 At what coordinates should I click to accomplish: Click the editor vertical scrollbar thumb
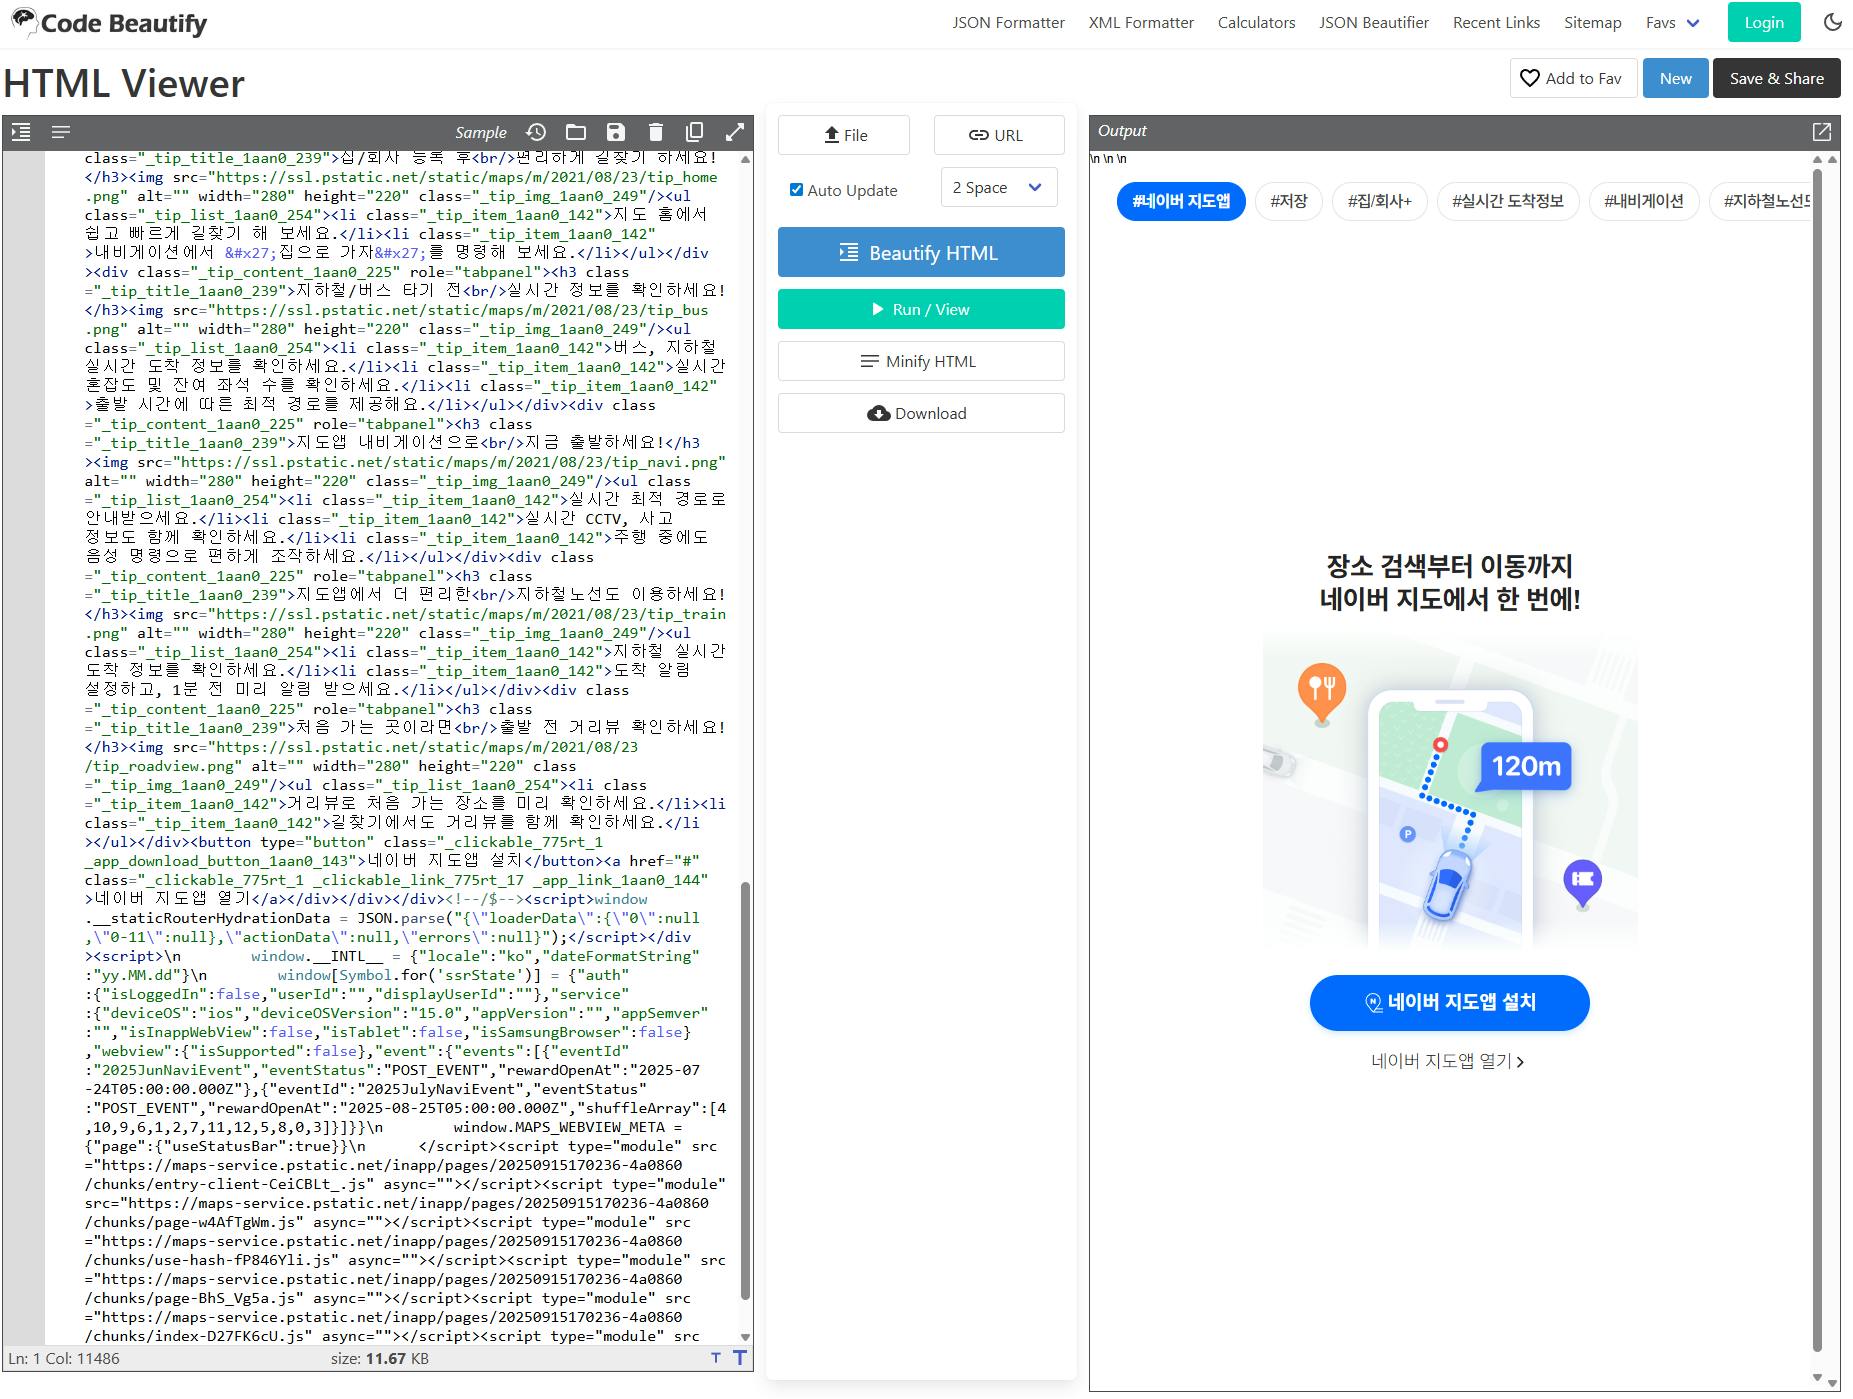click(745, 1090)
